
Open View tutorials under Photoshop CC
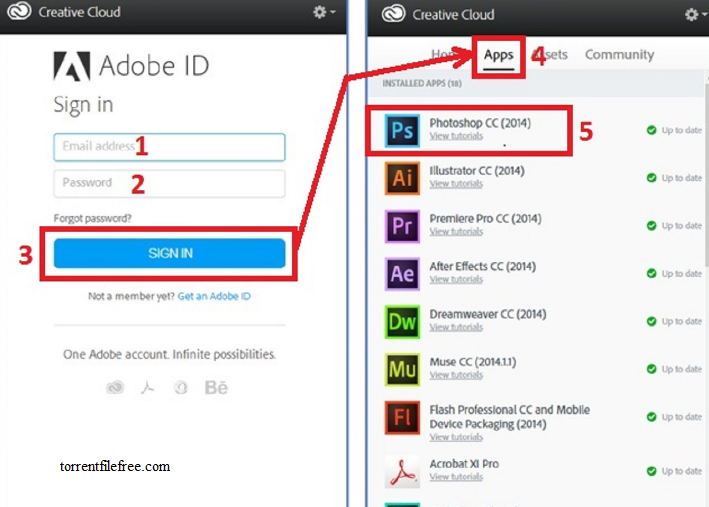(456, 136)
